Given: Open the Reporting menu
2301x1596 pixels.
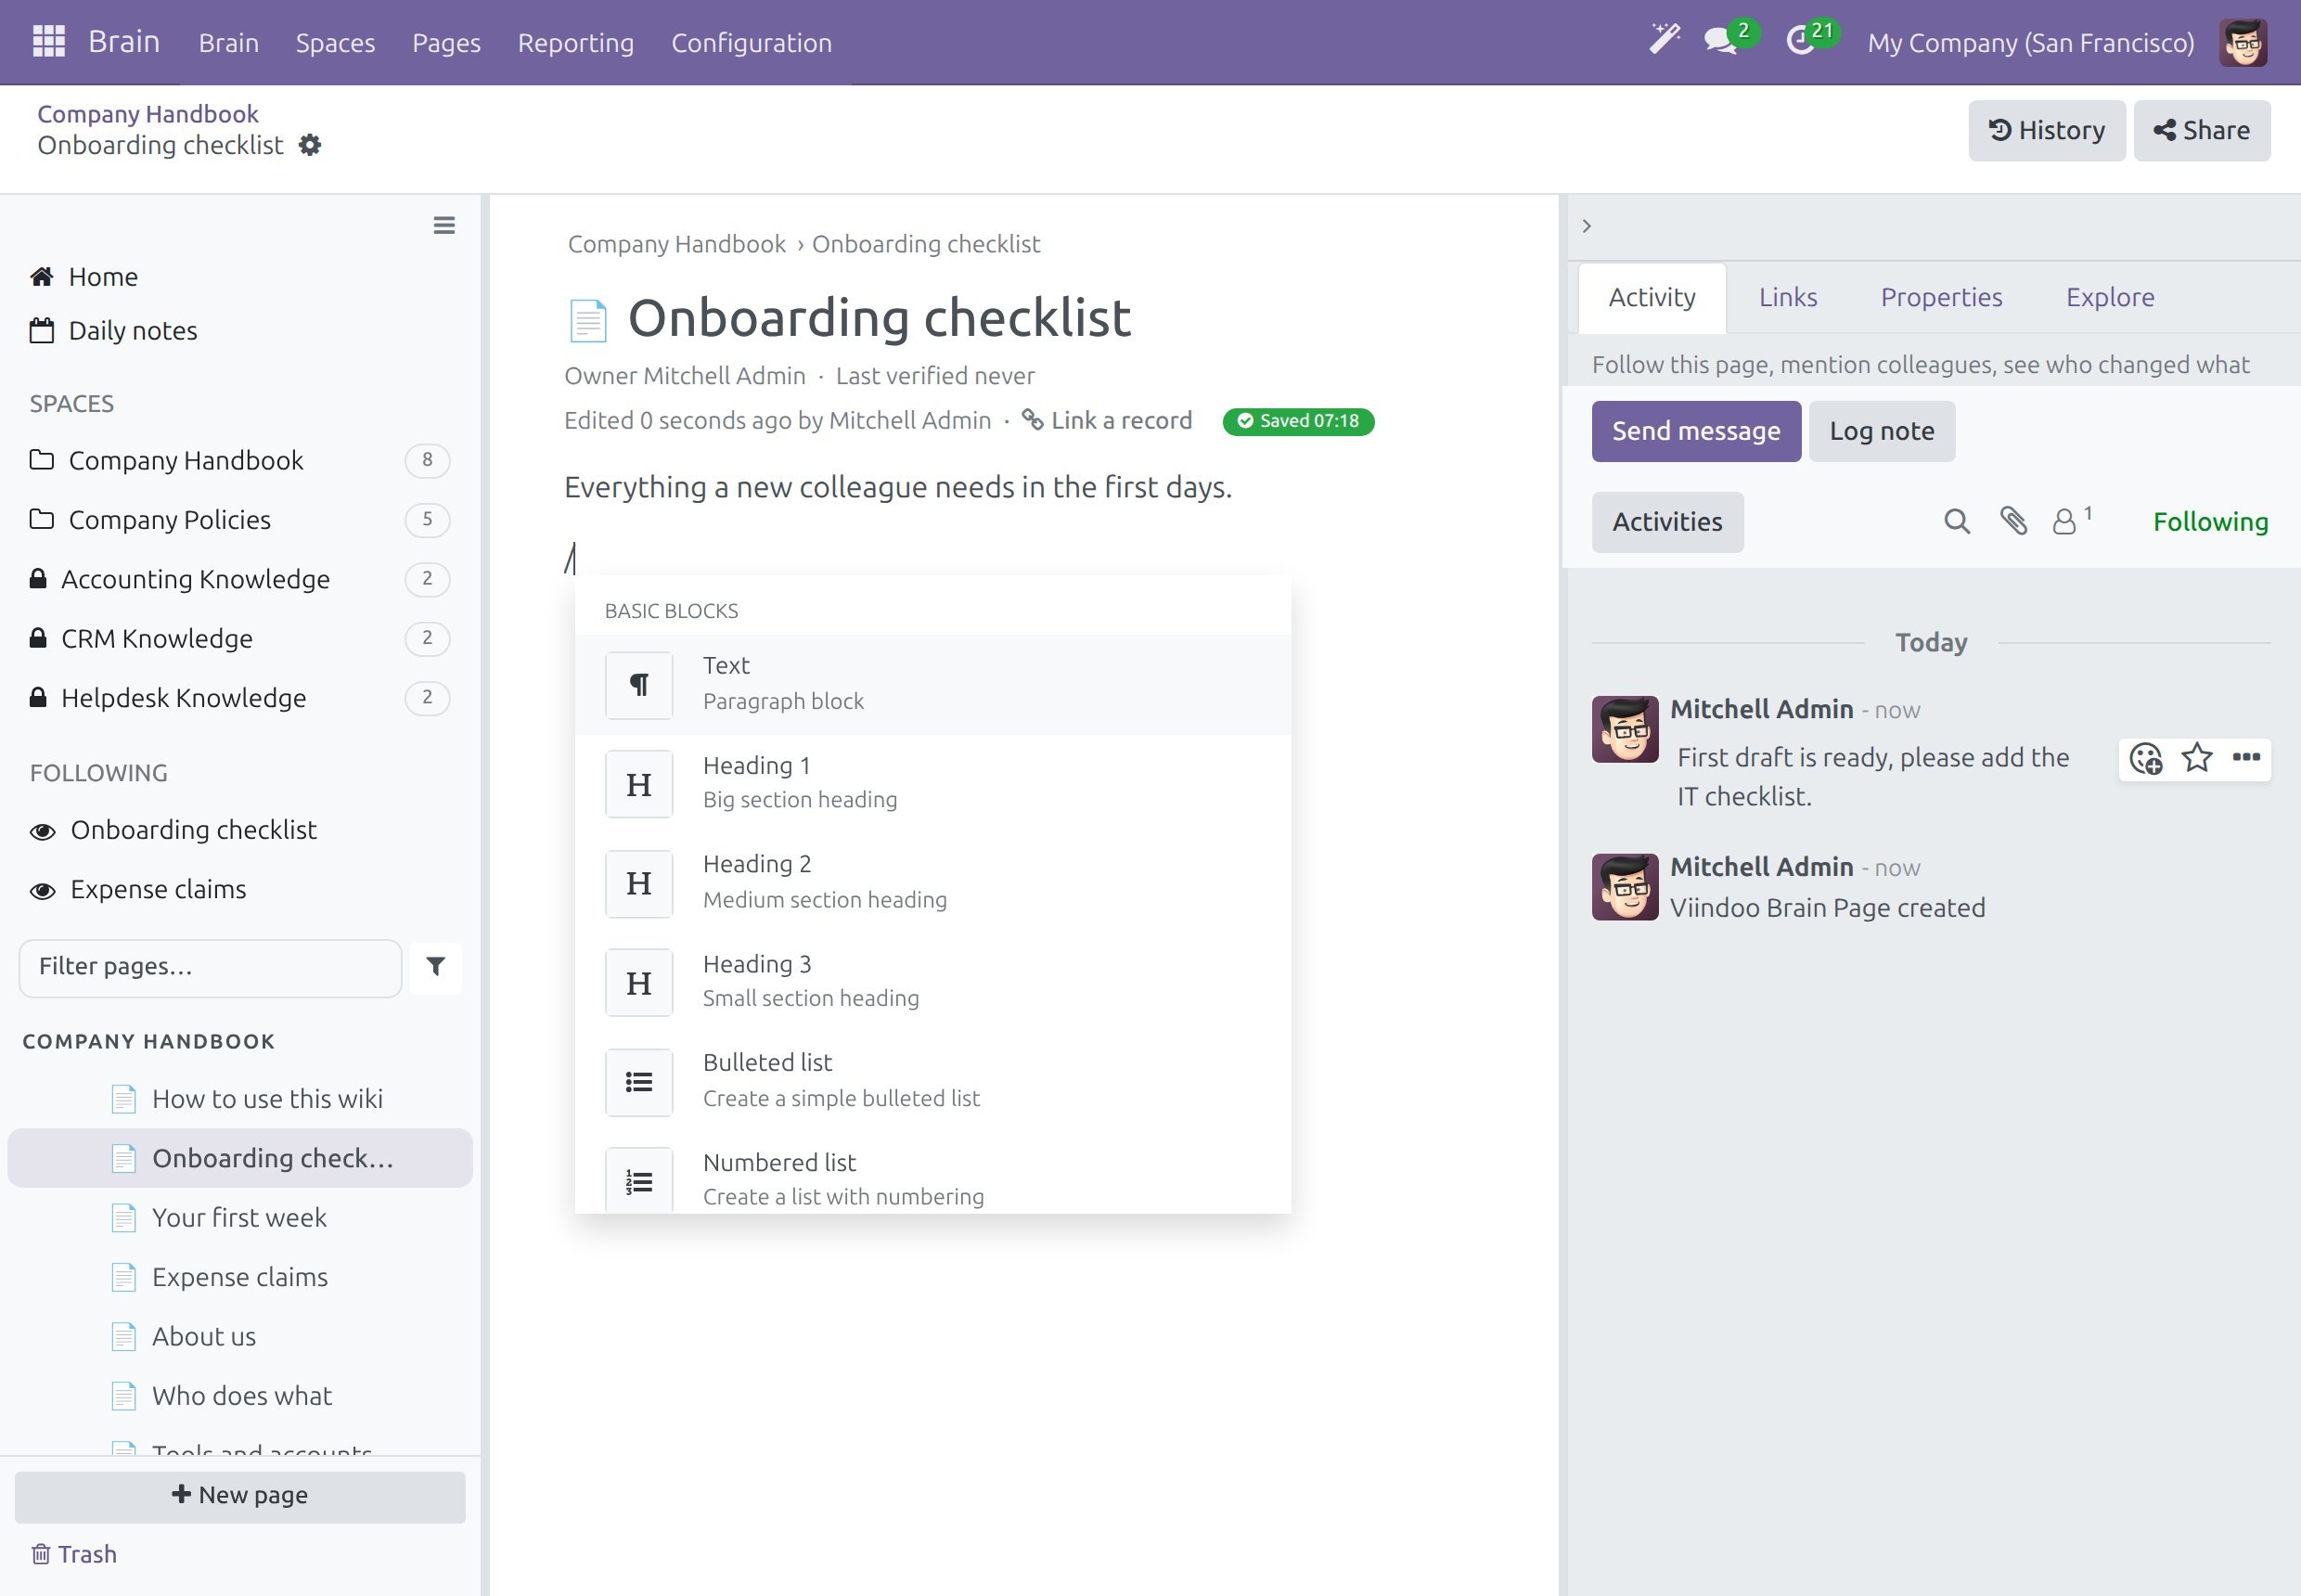Looking at the screenshot, I should (575, 42).
